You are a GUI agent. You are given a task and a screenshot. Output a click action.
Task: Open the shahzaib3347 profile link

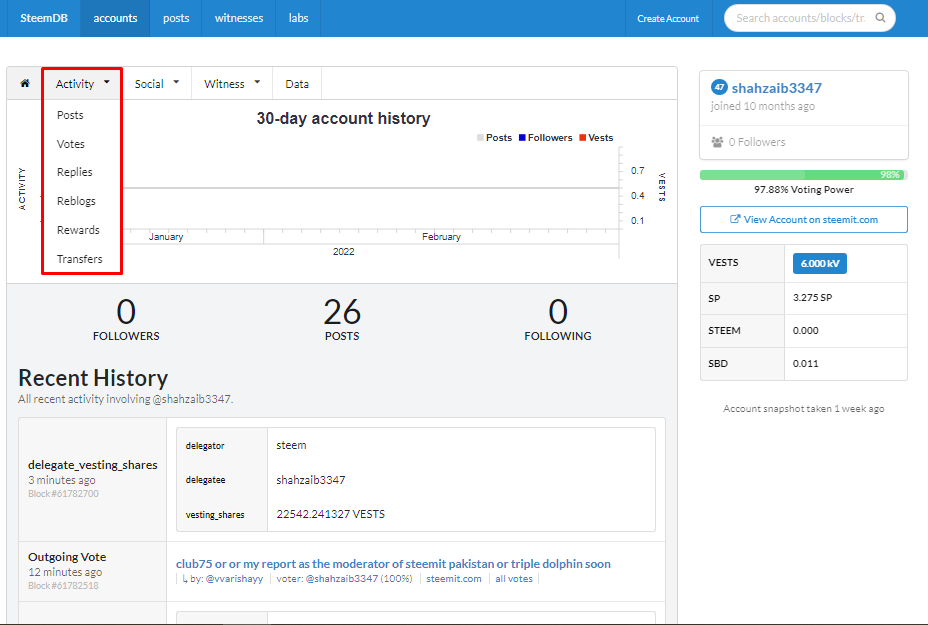pos(776,88)
